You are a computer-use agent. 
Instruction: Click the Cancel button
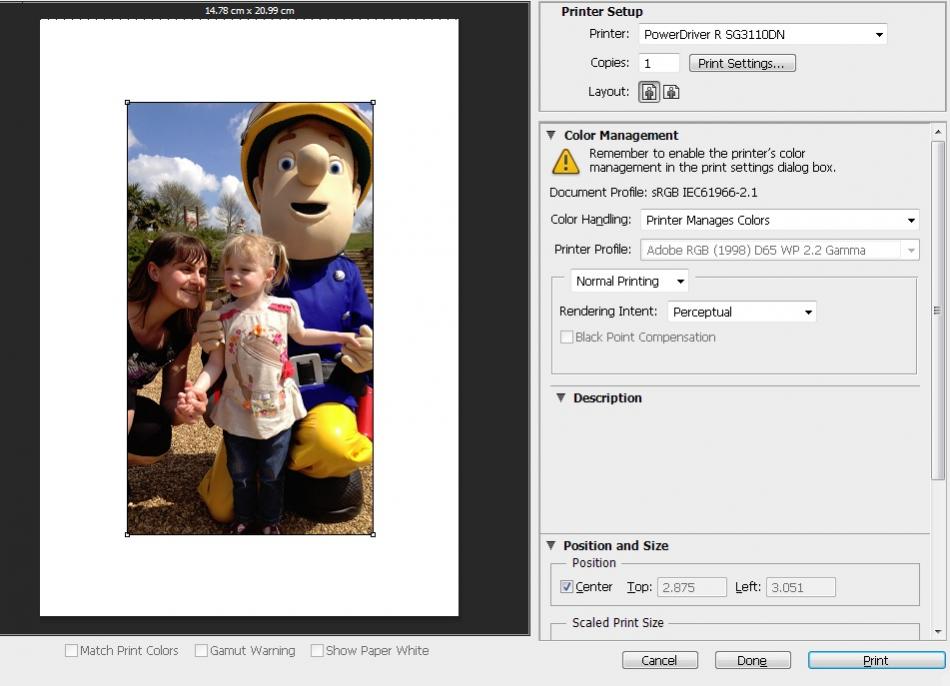(x=660, y=660)
